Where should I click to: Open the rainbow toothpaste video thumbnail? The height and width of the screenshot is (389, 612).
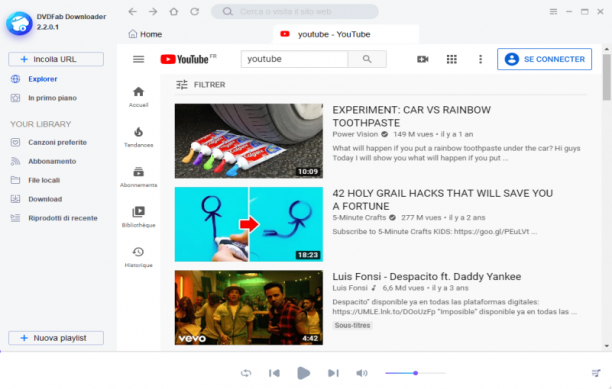[249, 141]
